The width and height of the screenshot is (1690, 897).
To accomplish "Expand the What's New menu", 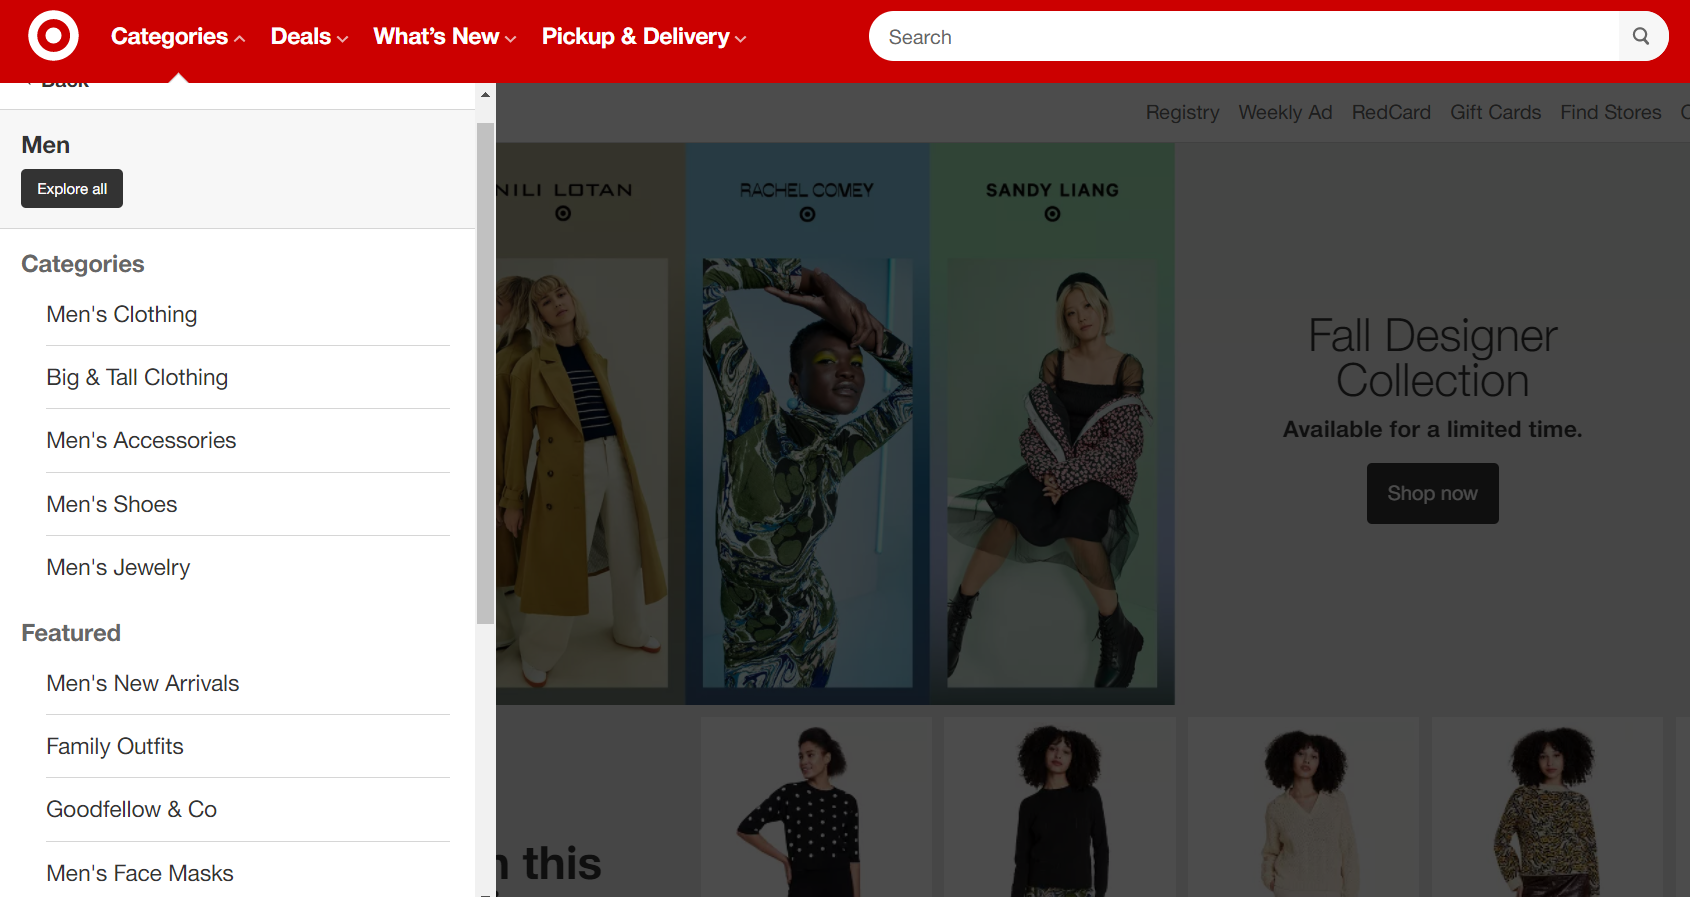I will [445, 37].
